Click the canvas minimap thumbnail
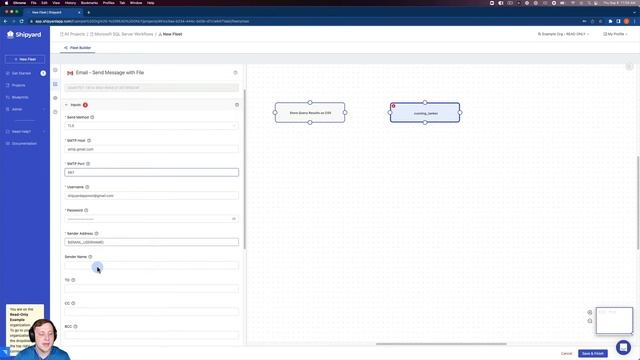 (x=614, y=320)
